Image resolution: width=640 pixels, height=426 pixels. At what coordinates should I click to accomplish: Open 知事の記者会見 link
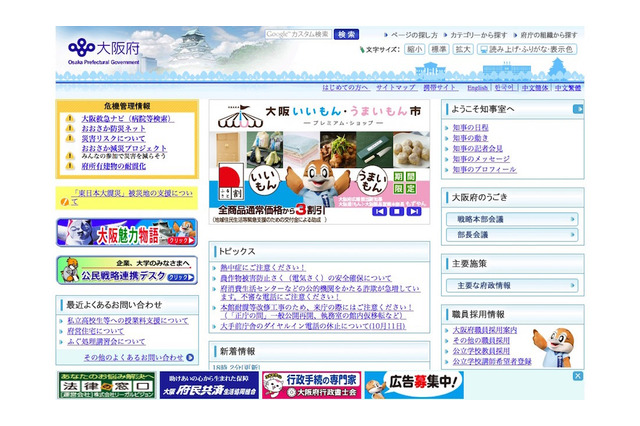[x=478, y=149]
